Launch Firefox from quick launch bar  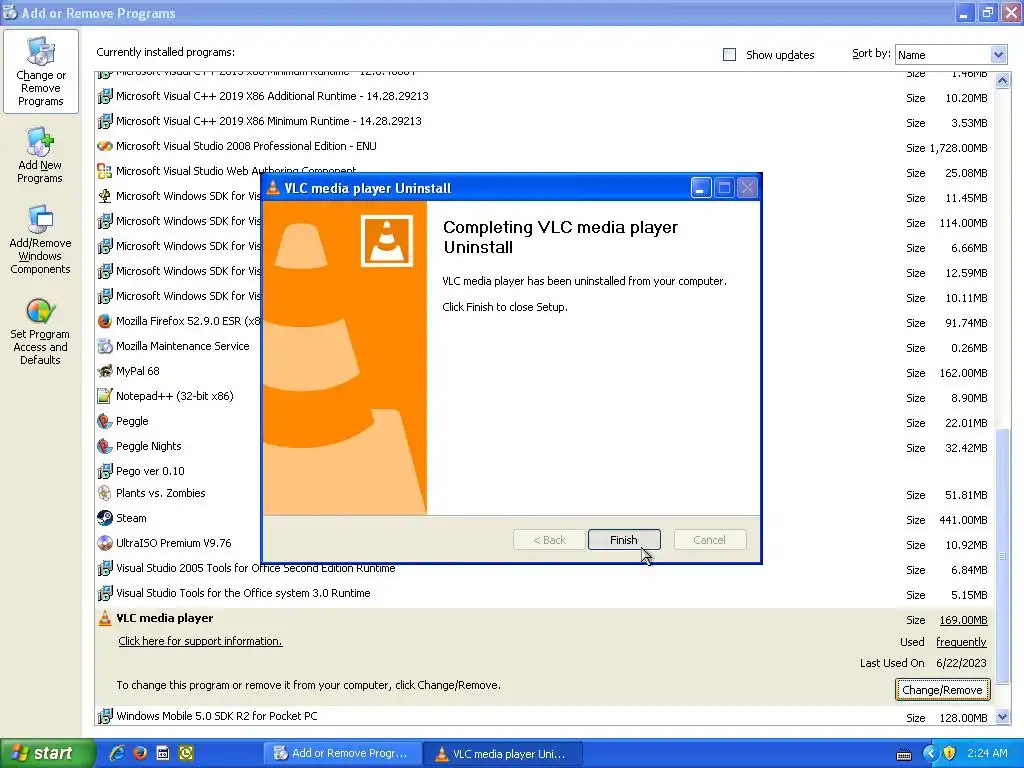point(140,753)
